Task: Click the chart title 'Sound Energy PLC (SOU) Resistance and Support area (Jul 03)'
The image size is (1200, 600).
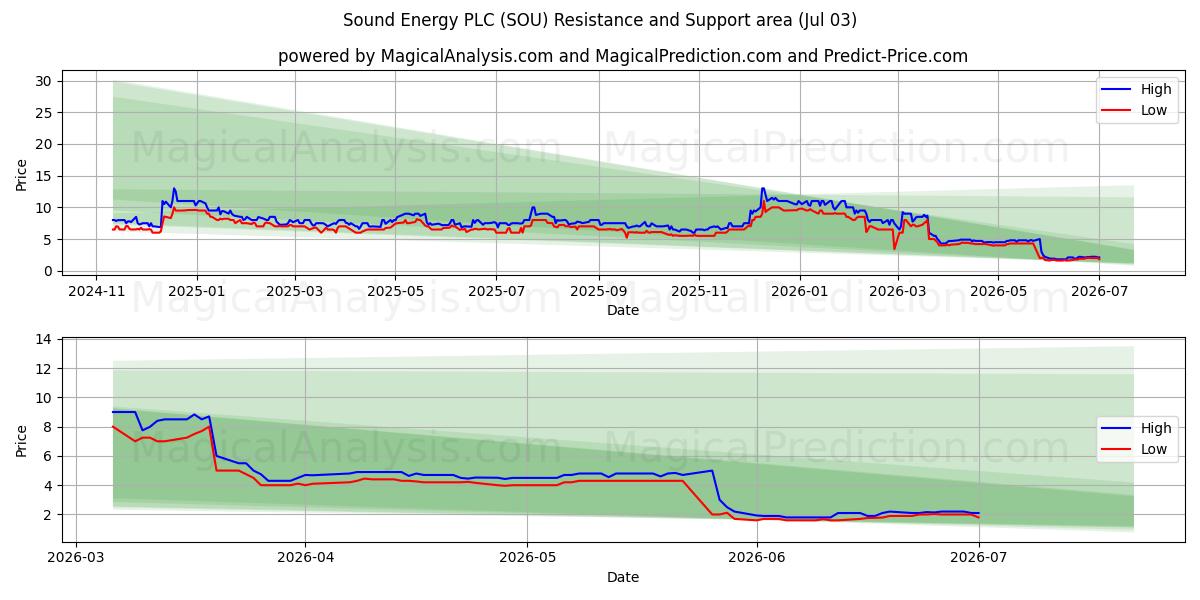Action: tap(600, 20)
